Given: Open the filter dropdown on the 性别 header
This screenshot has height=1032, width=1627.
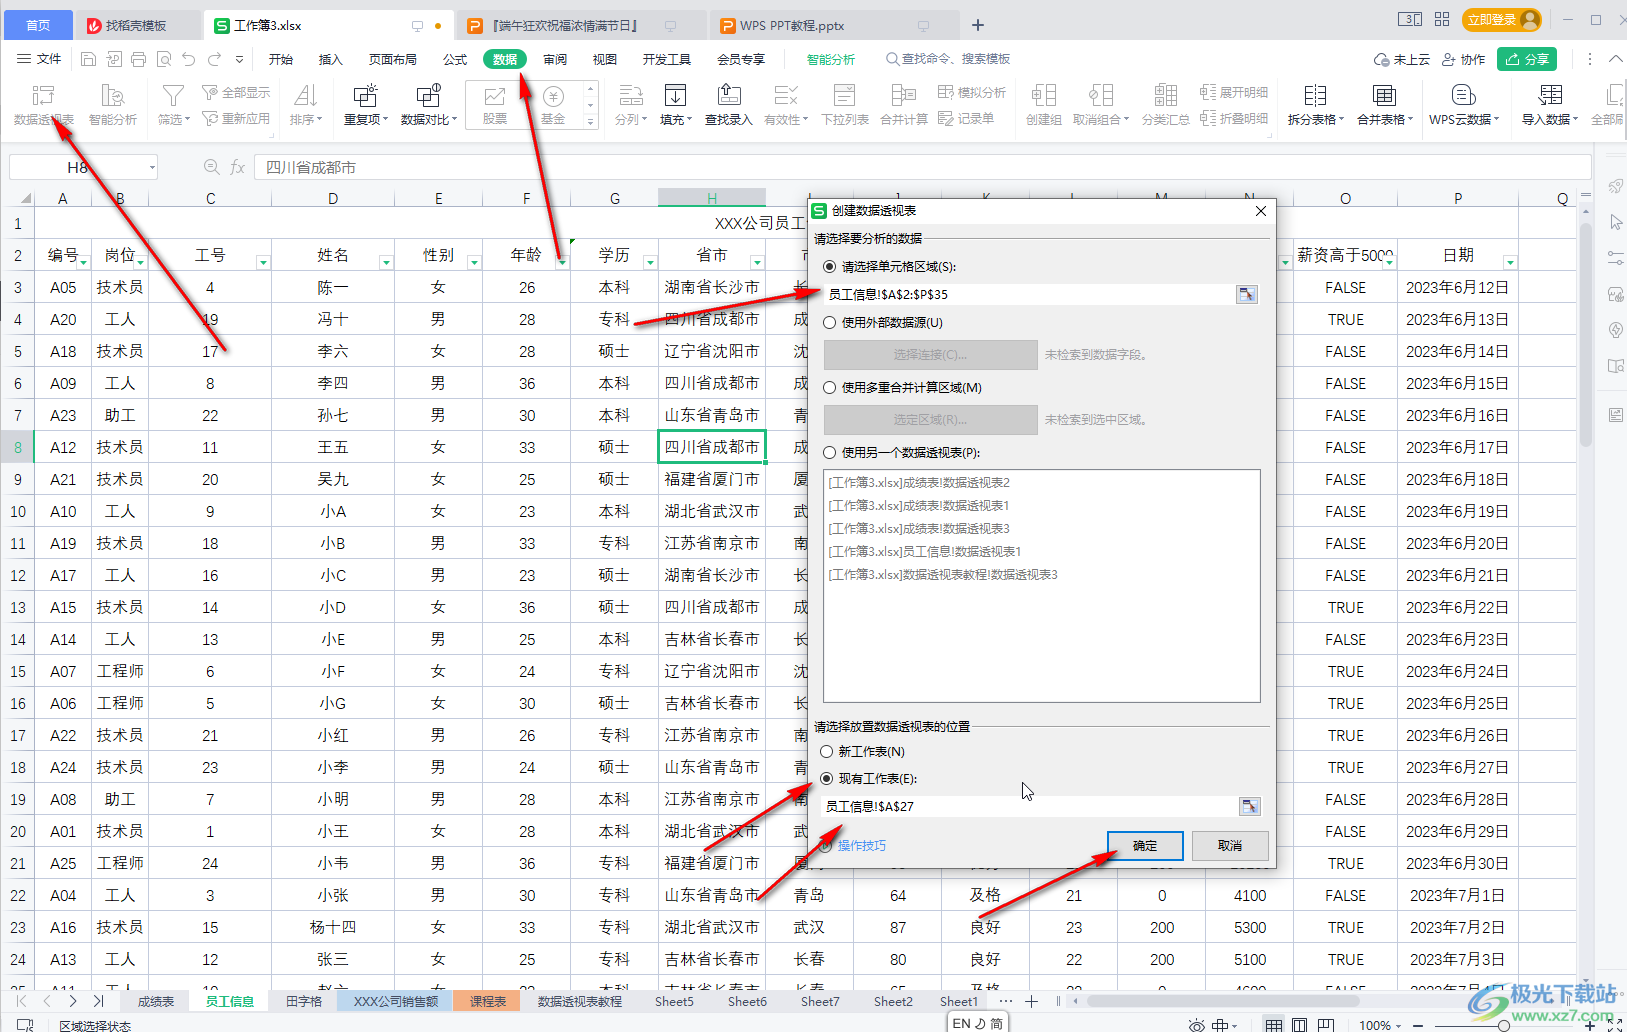Looking at the screenshot, I should 474,262.
